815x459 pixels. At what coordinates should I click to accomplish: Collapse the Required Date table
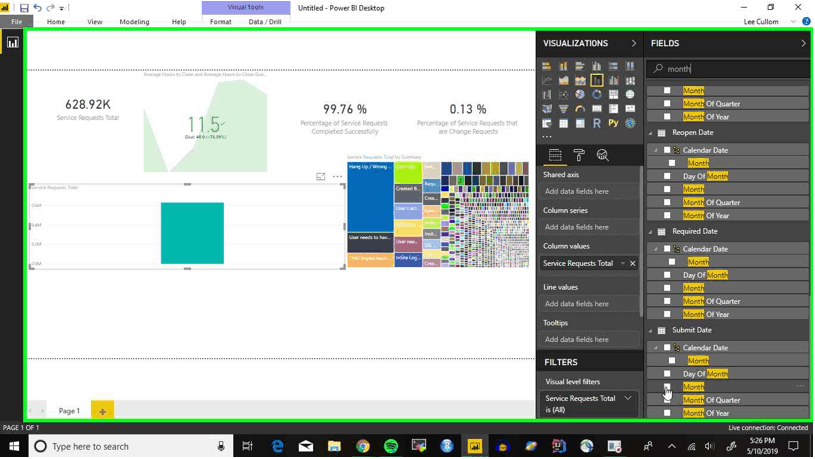651,232
